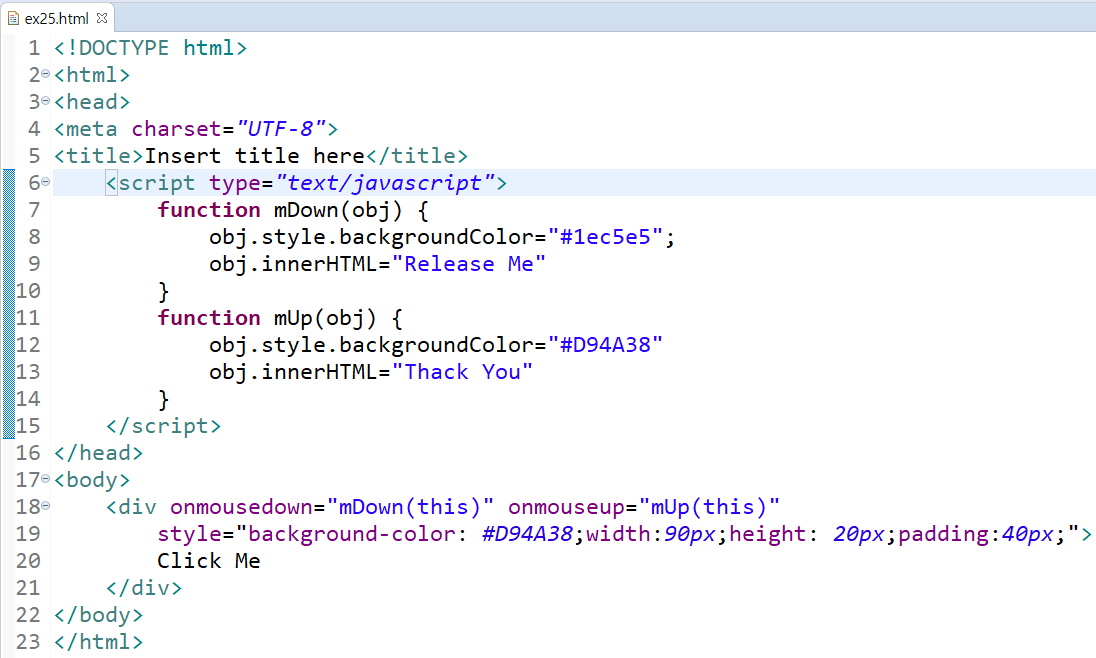Screen dimensions: 1096x658
Task: Click the "mDown(this)" handler value
Action: 411,508
